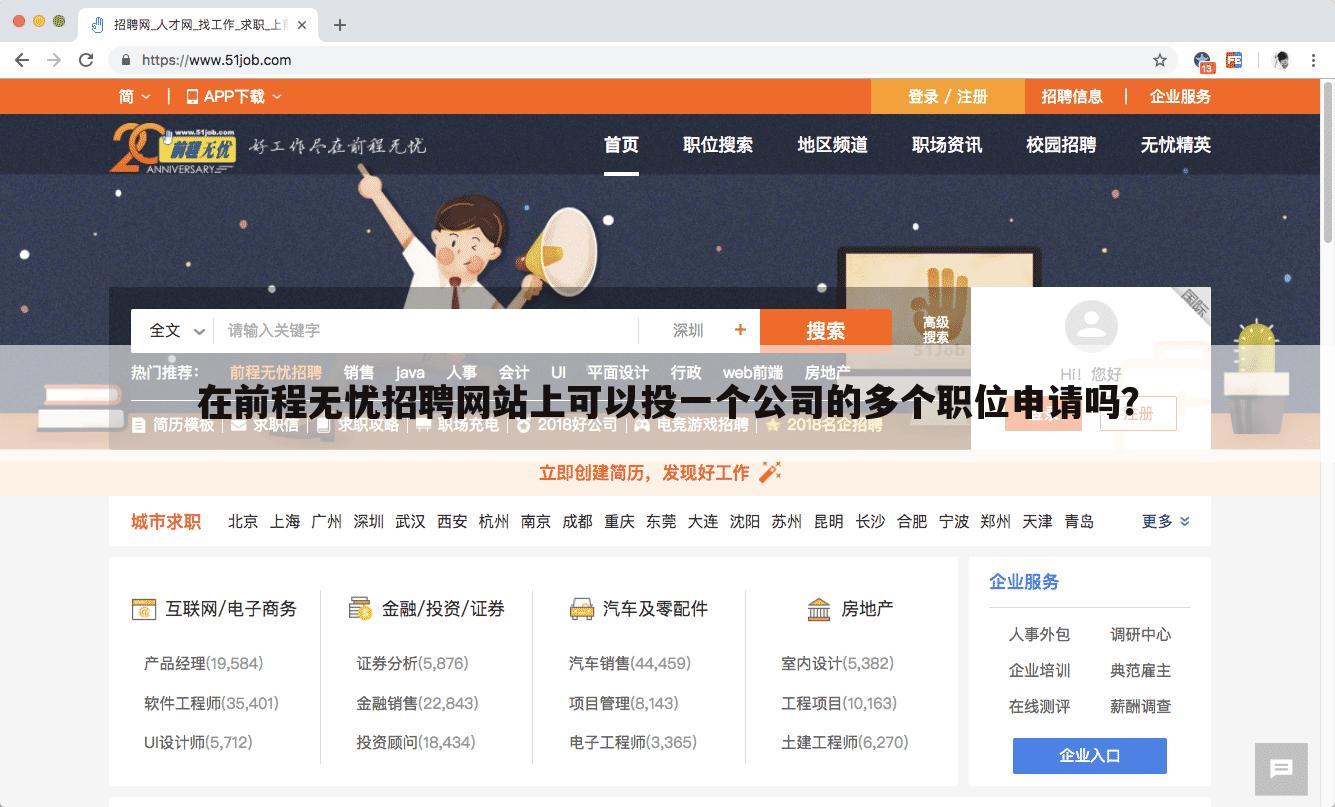This screenshot has width=1335, height=807.
Task: Click the address bar URL
Action: click(x=216, y=60)
